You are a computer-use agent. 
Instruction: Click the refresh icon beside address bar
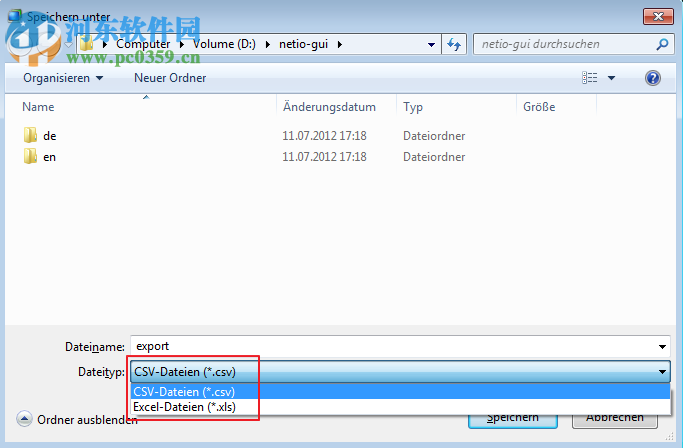454,44
